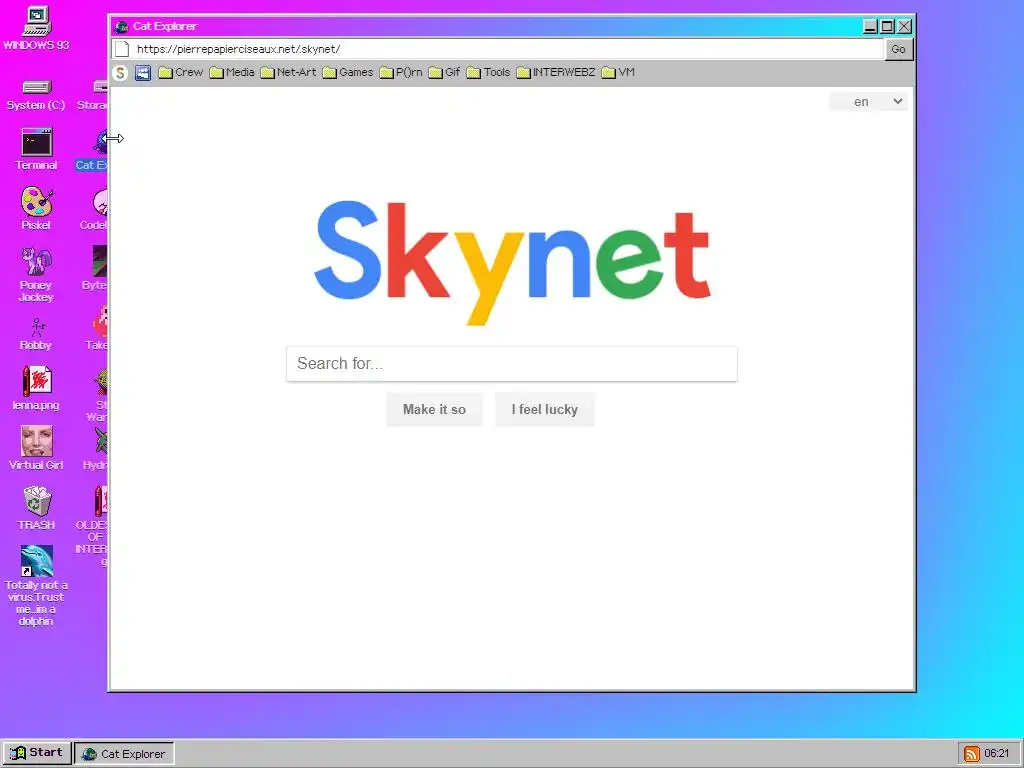The height and width of the screenshot is (768, 1024).
Task: Click the Skynet 'S' bookmark icon
Action: click(x=120, y=72)
